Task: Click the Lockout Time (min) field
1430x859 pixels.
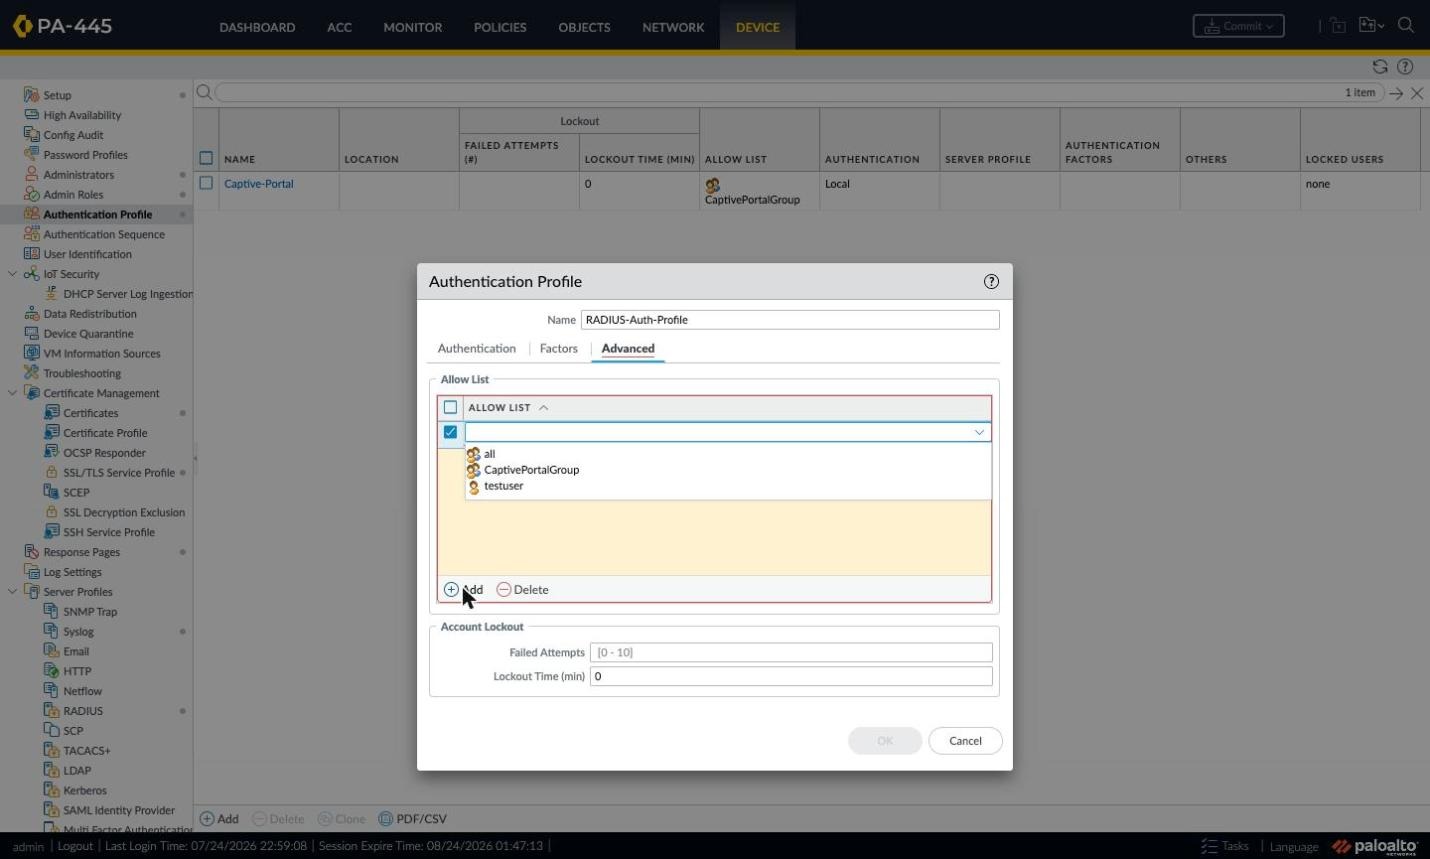Action: 791,676
